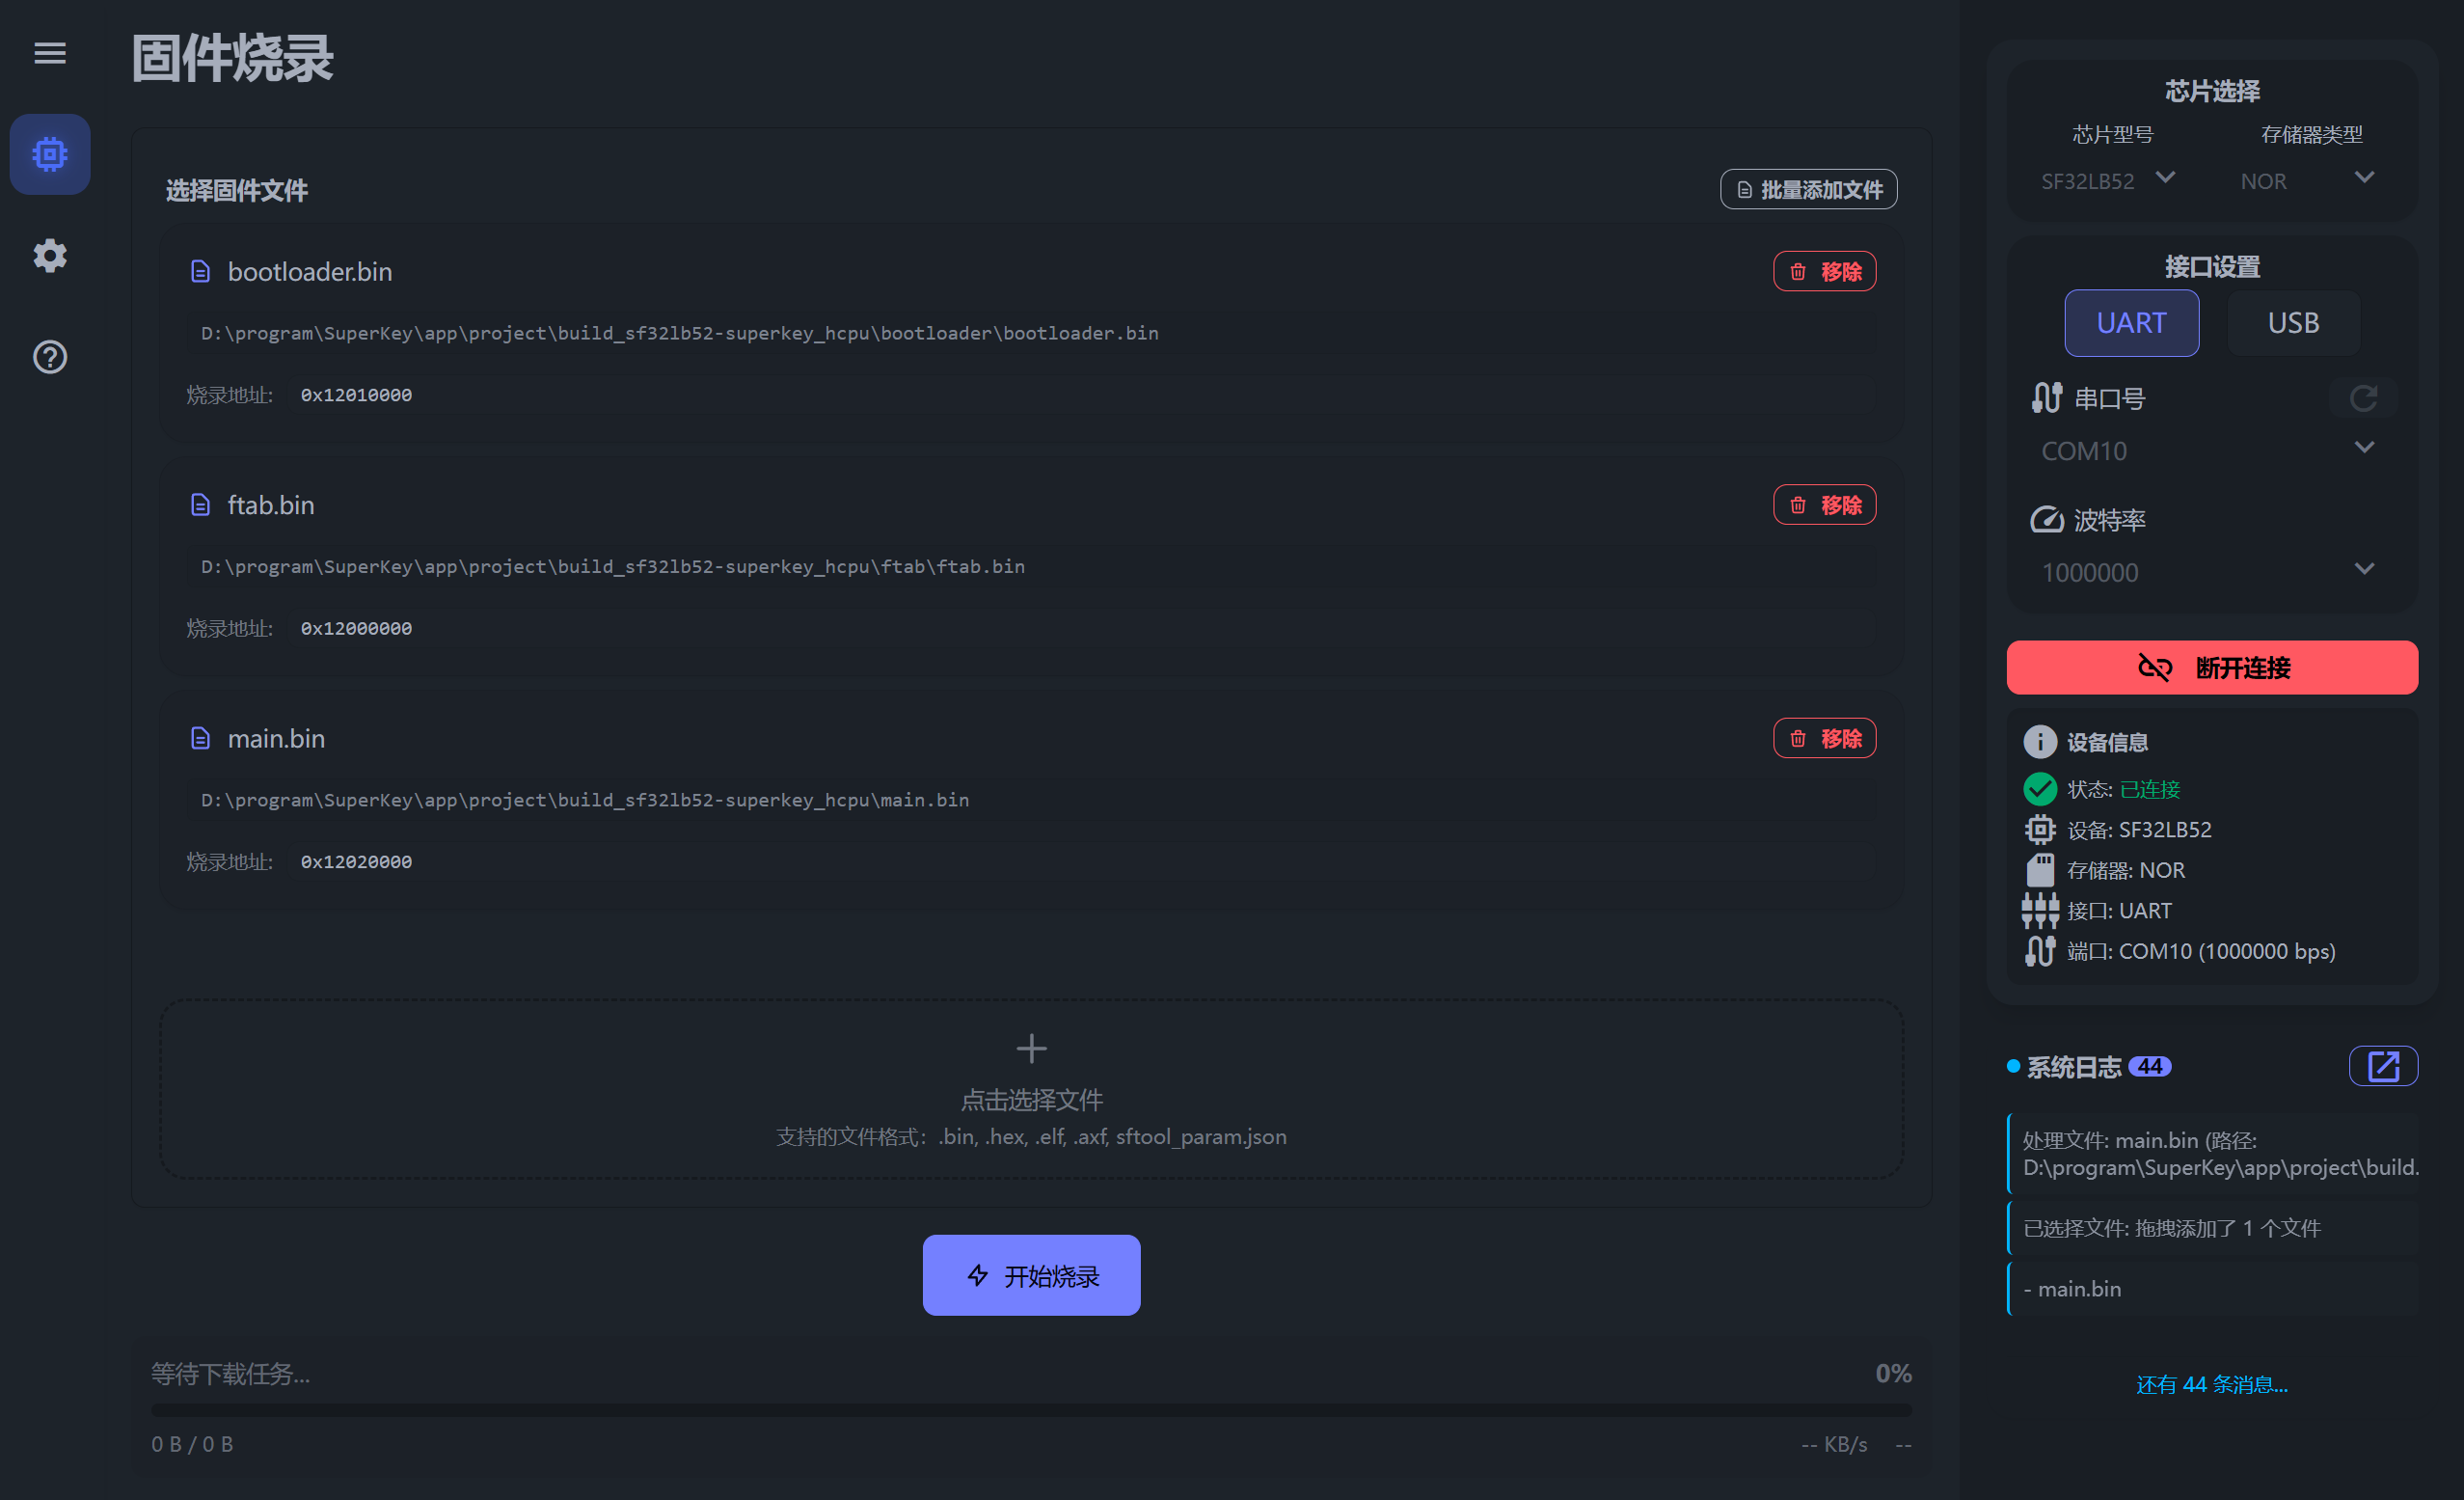Refresh the serial port list

click(2363, 399)
